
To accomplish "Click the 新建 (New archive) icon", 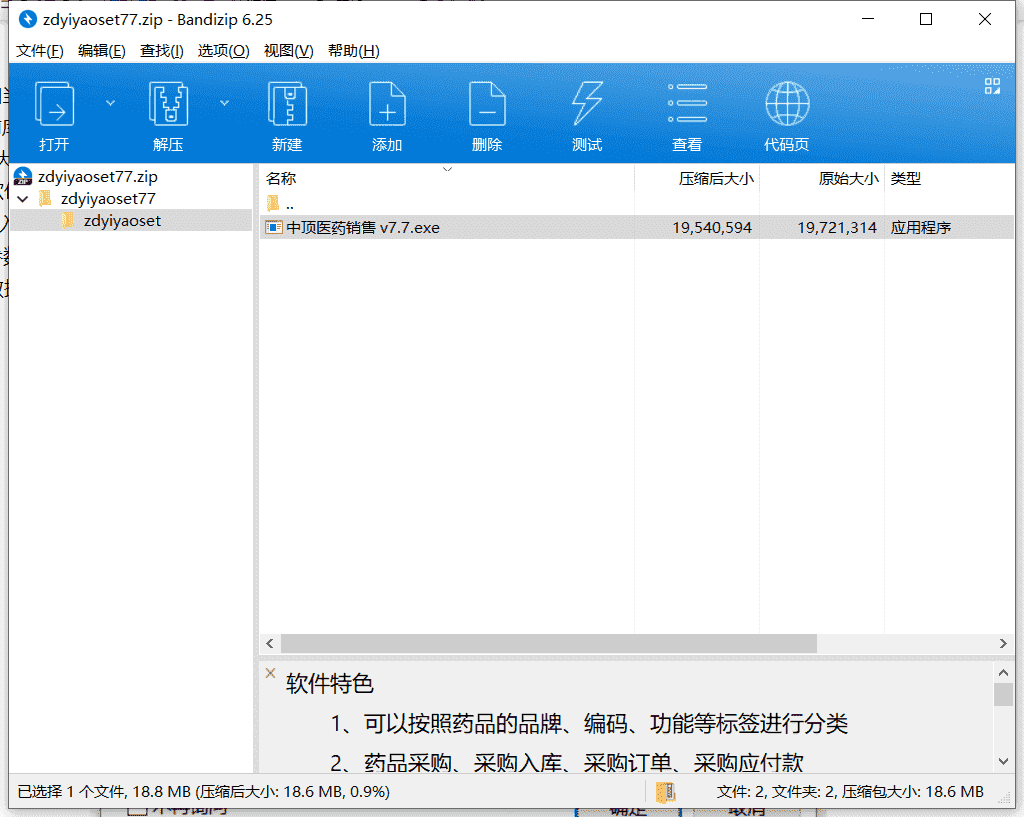I will 287,104.
